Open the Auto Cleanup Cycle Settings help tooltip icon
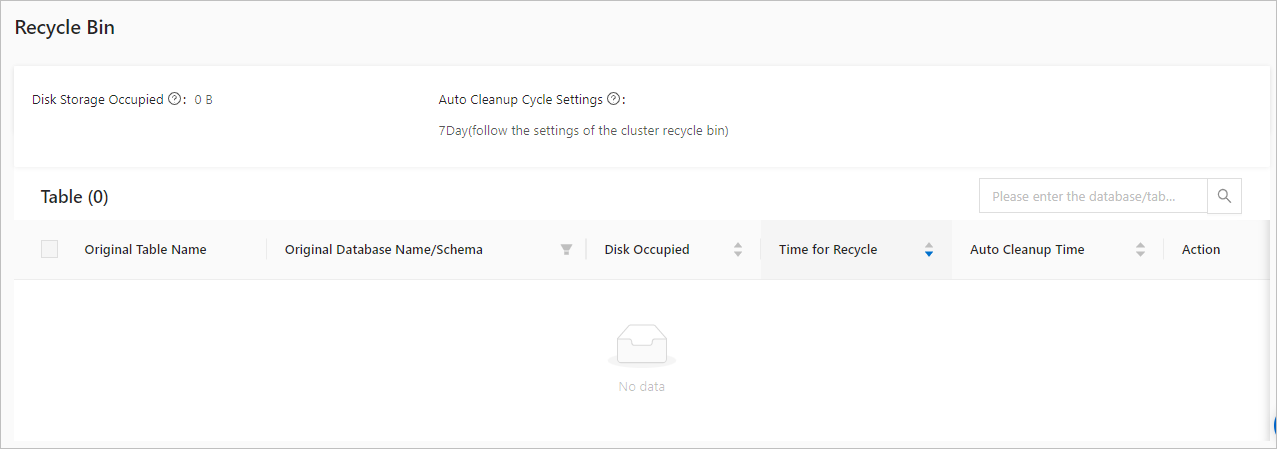The width and height of the screenshot is (1277, 449). click(613, 99)
